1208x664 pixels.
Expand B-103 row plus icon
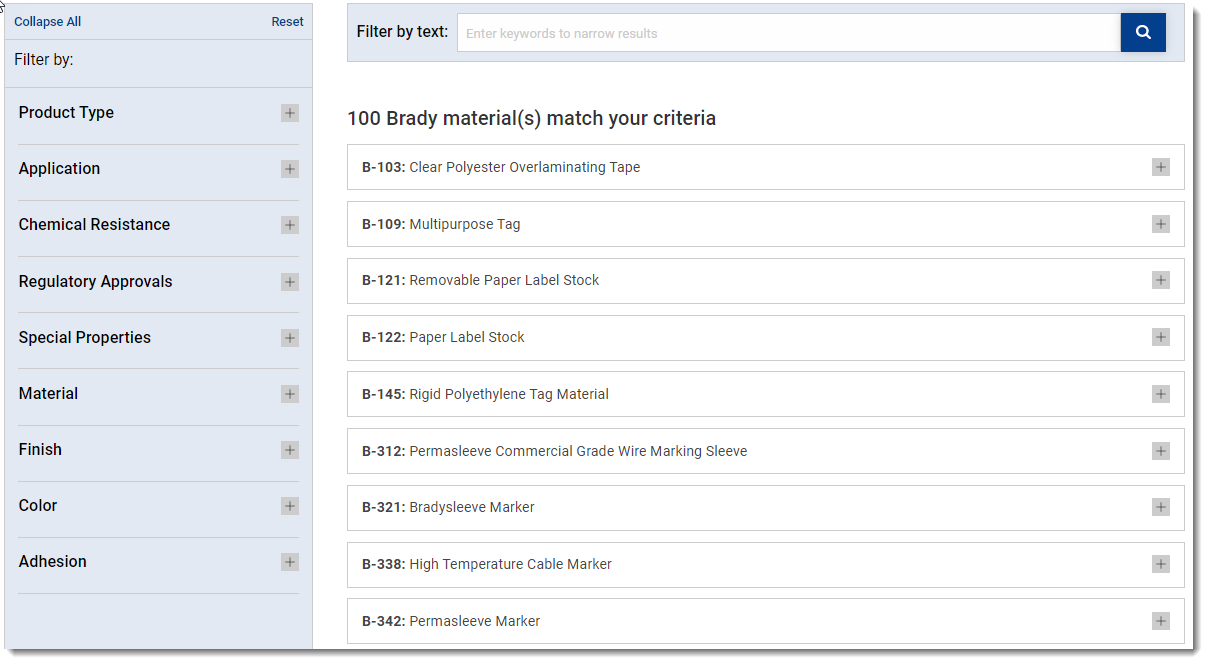click(x=1161, y=167)
